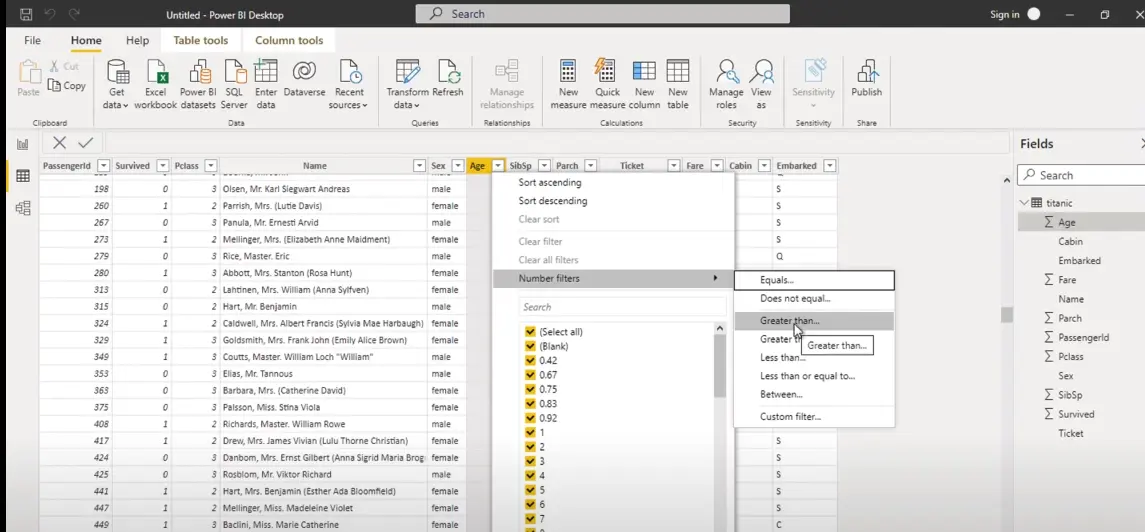
Task: Uncheck the 0.42 checkbox
Action: pos(530,361)
